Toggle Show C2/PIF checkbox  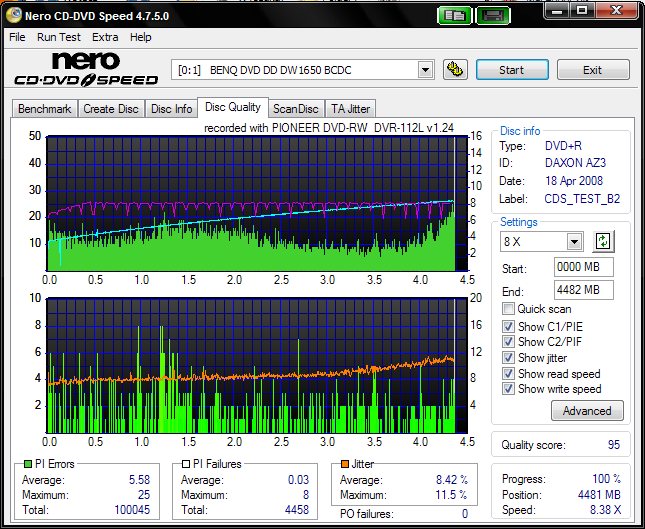click(508, 342)
